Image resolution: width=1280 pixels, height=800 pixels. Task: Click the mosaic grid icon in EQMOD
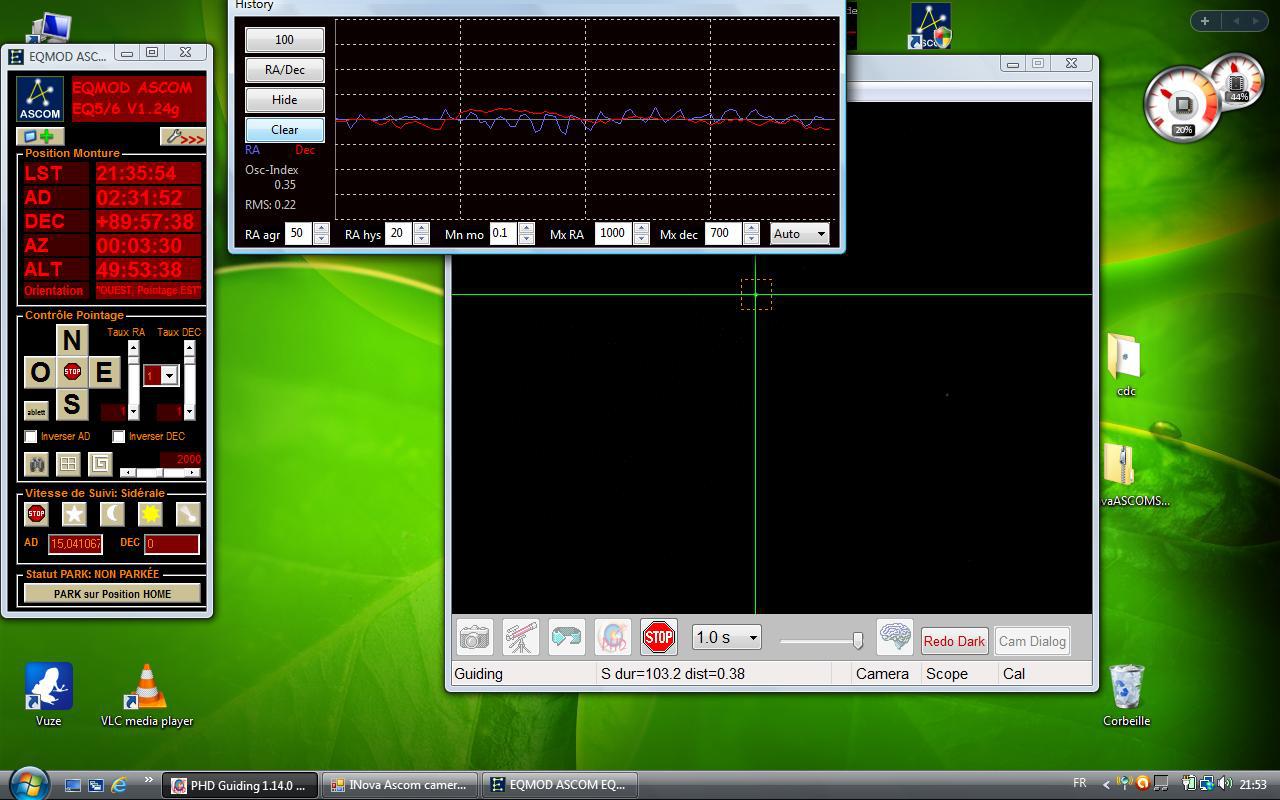pyautogui.click(x=68, y=464)
